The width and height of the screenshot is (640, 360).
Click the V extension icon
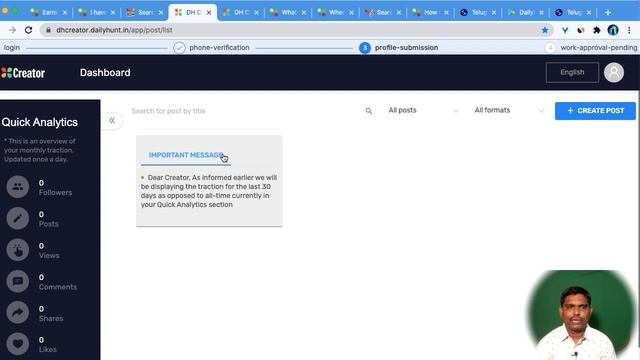(565, 30)
